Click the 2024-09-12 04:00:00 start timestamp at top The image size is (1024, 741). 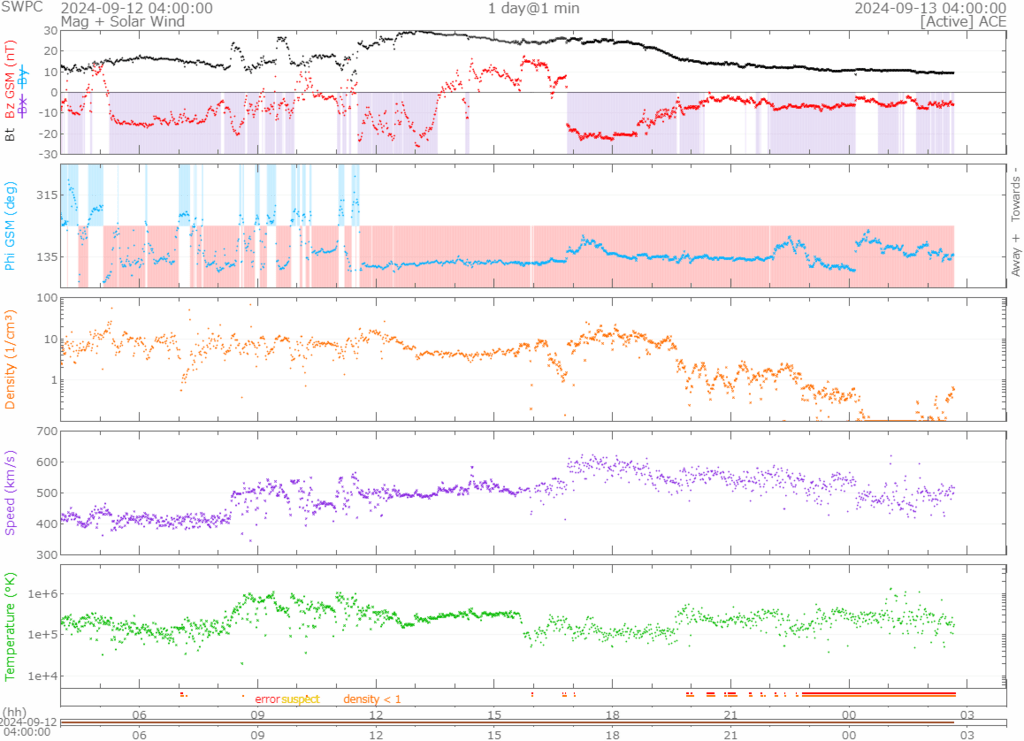pyautogui.click(x=136, y=8)
